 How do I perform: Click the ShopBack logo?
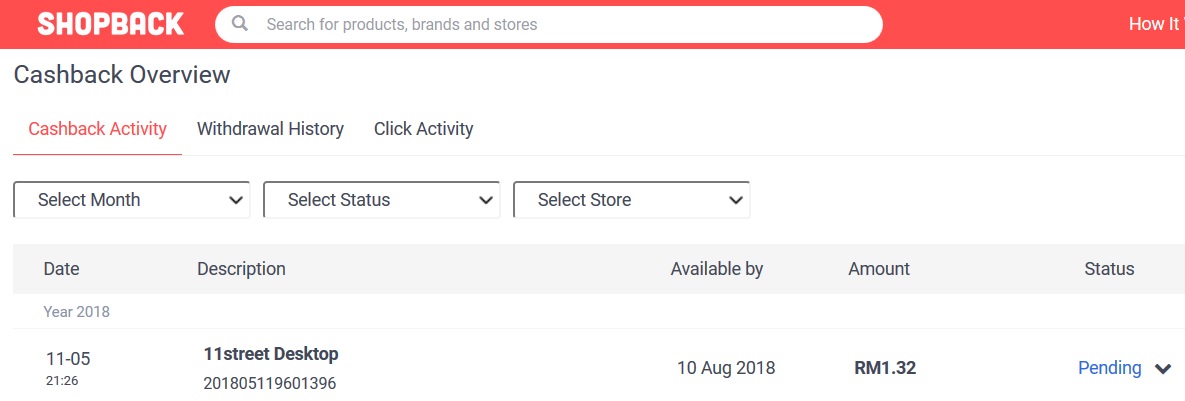110,24
